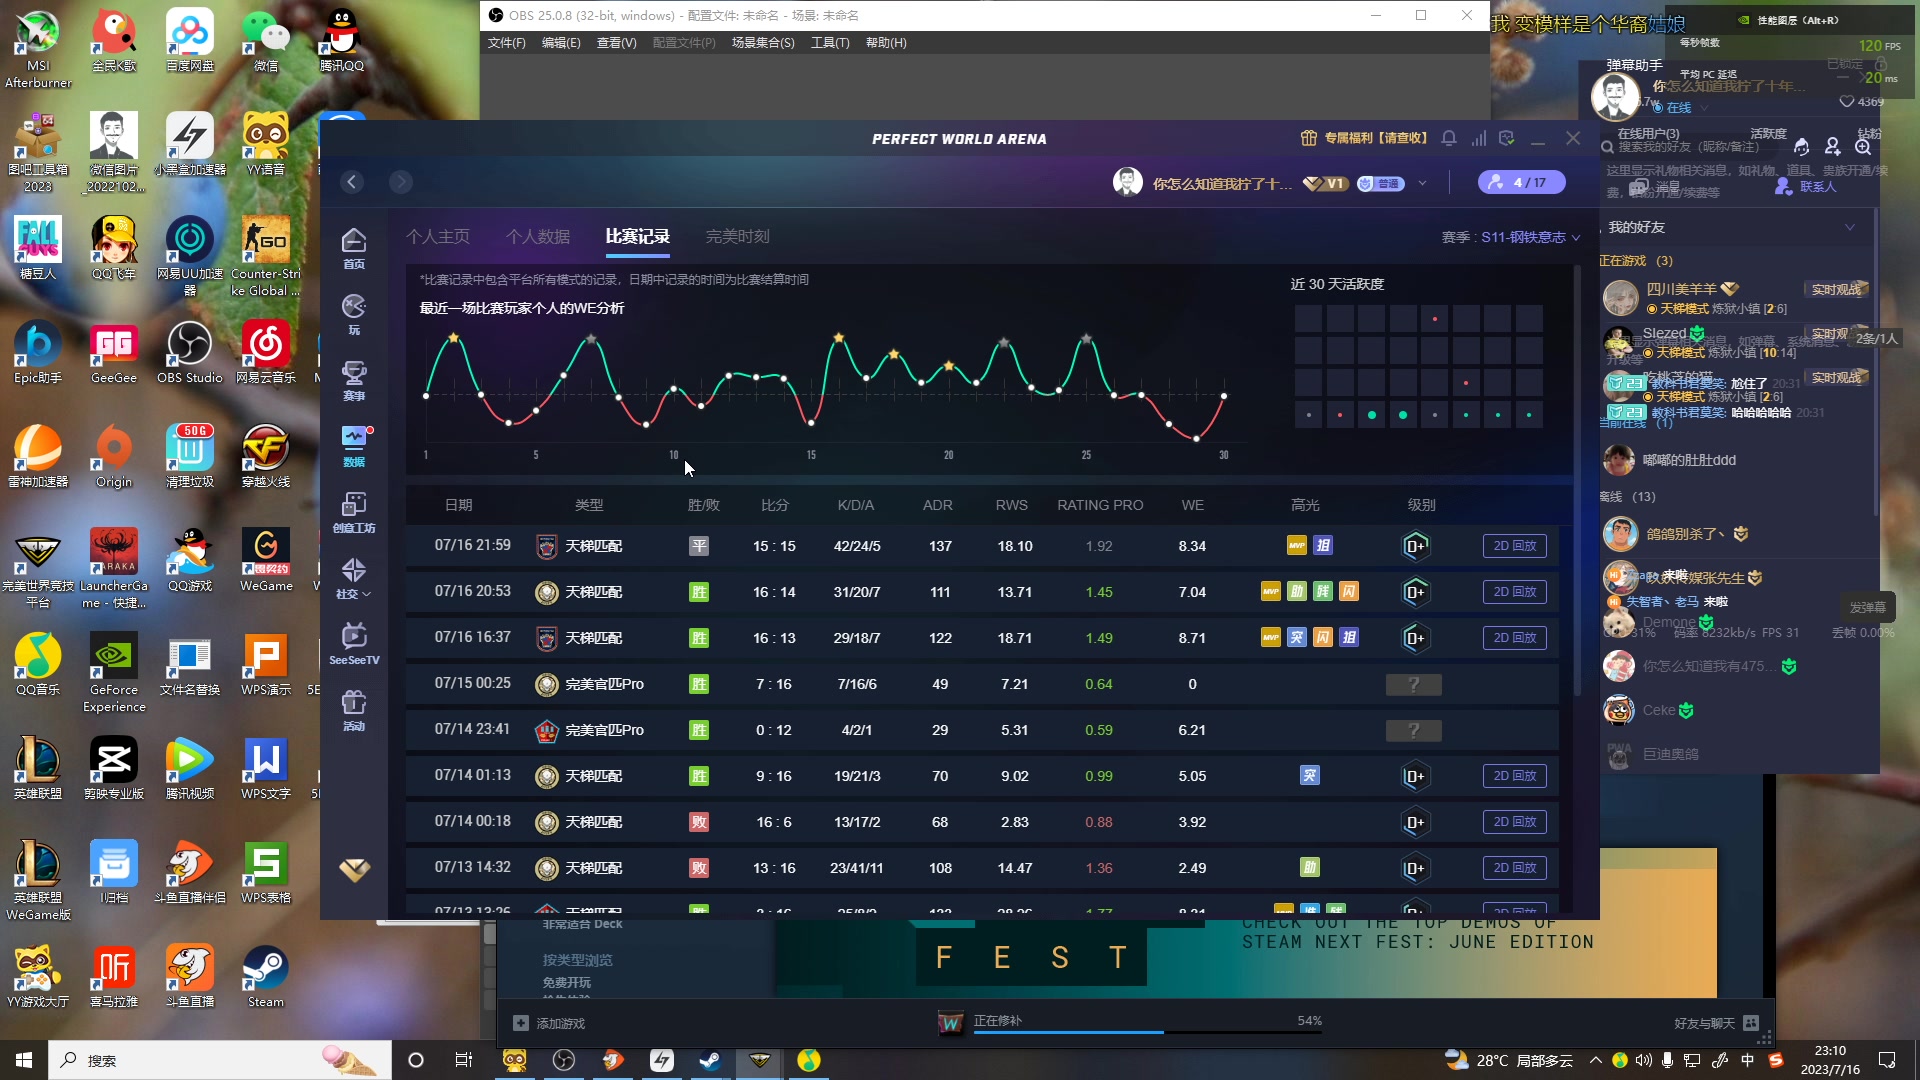Click the gold diamond VIP icon at sidebar bottom
1920x1080 pixels.
[354, 870]
